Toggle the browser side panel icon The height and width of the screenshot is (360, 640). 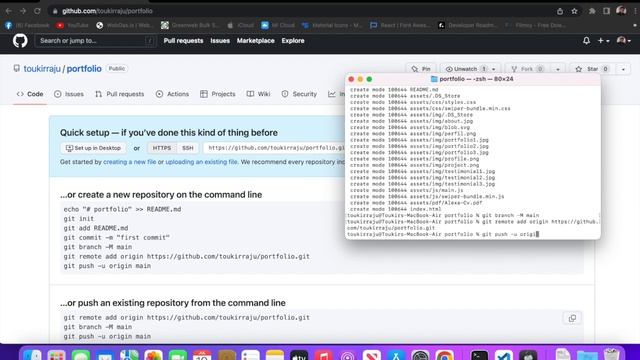607,11
